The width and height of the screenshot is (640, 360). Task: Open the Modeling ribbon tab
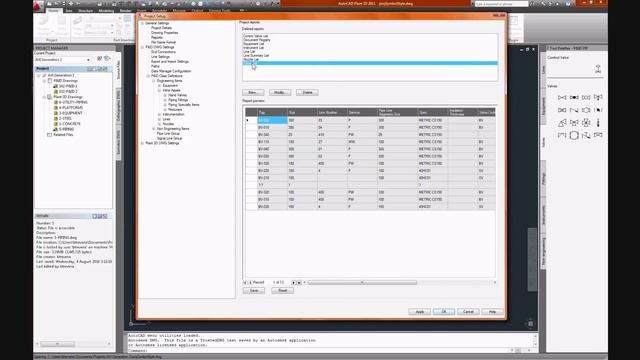tap(106, 11)
